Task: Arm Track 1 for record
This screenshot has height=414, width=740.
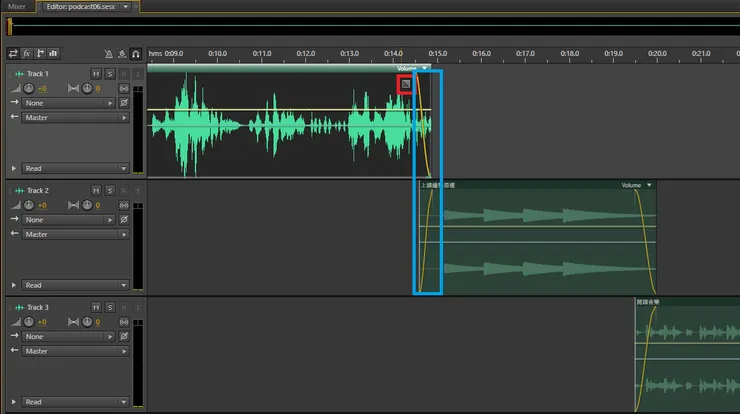Action: pyautogui.click(x=124, y=74)
